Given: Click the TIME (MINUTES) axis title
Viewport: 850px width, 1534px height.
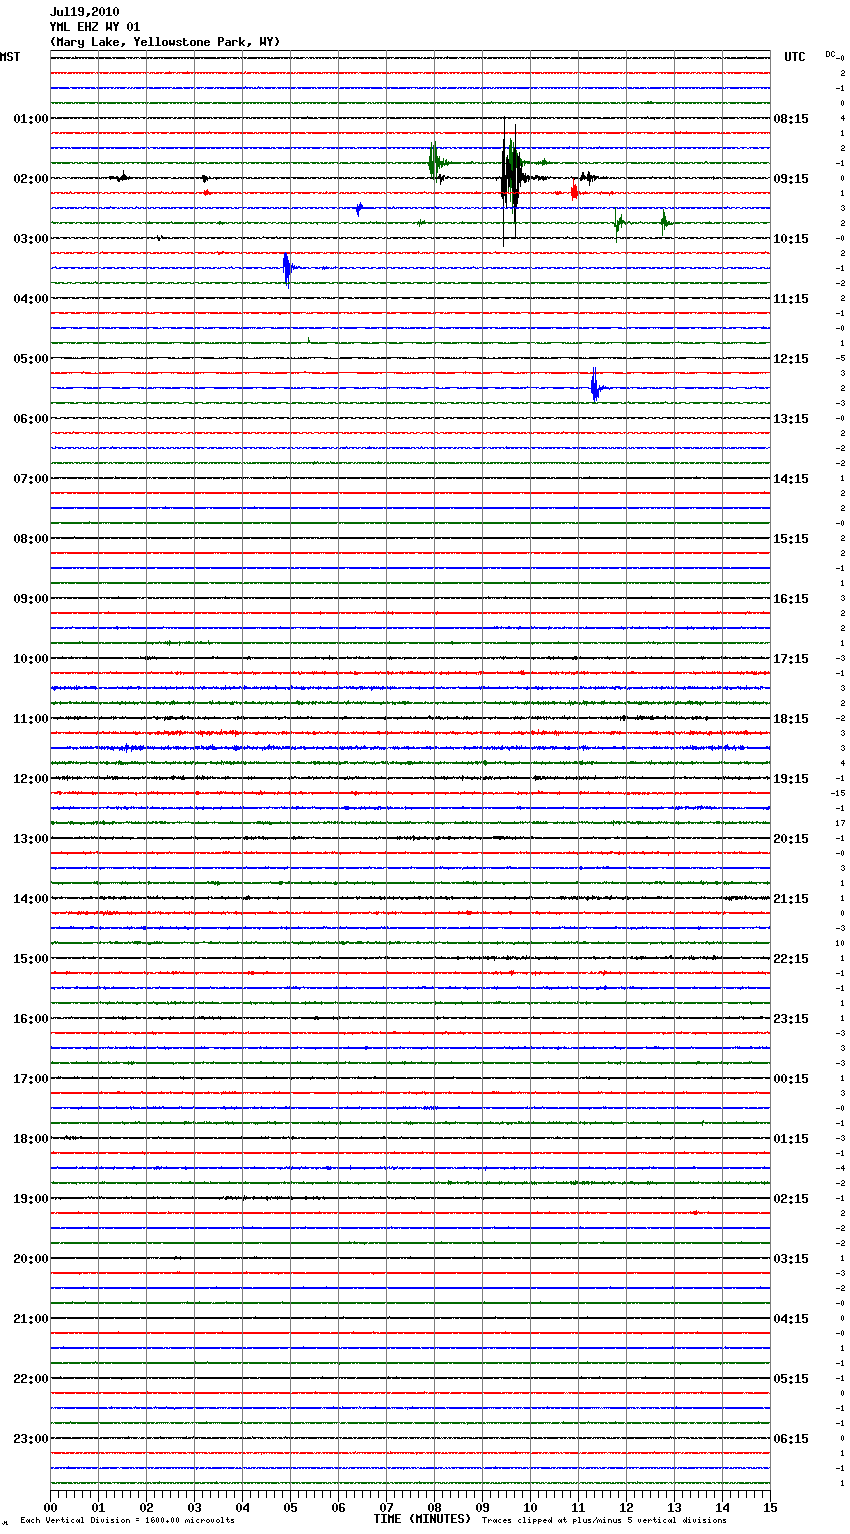Looking at the screenshot, I should coord(421,1519).
